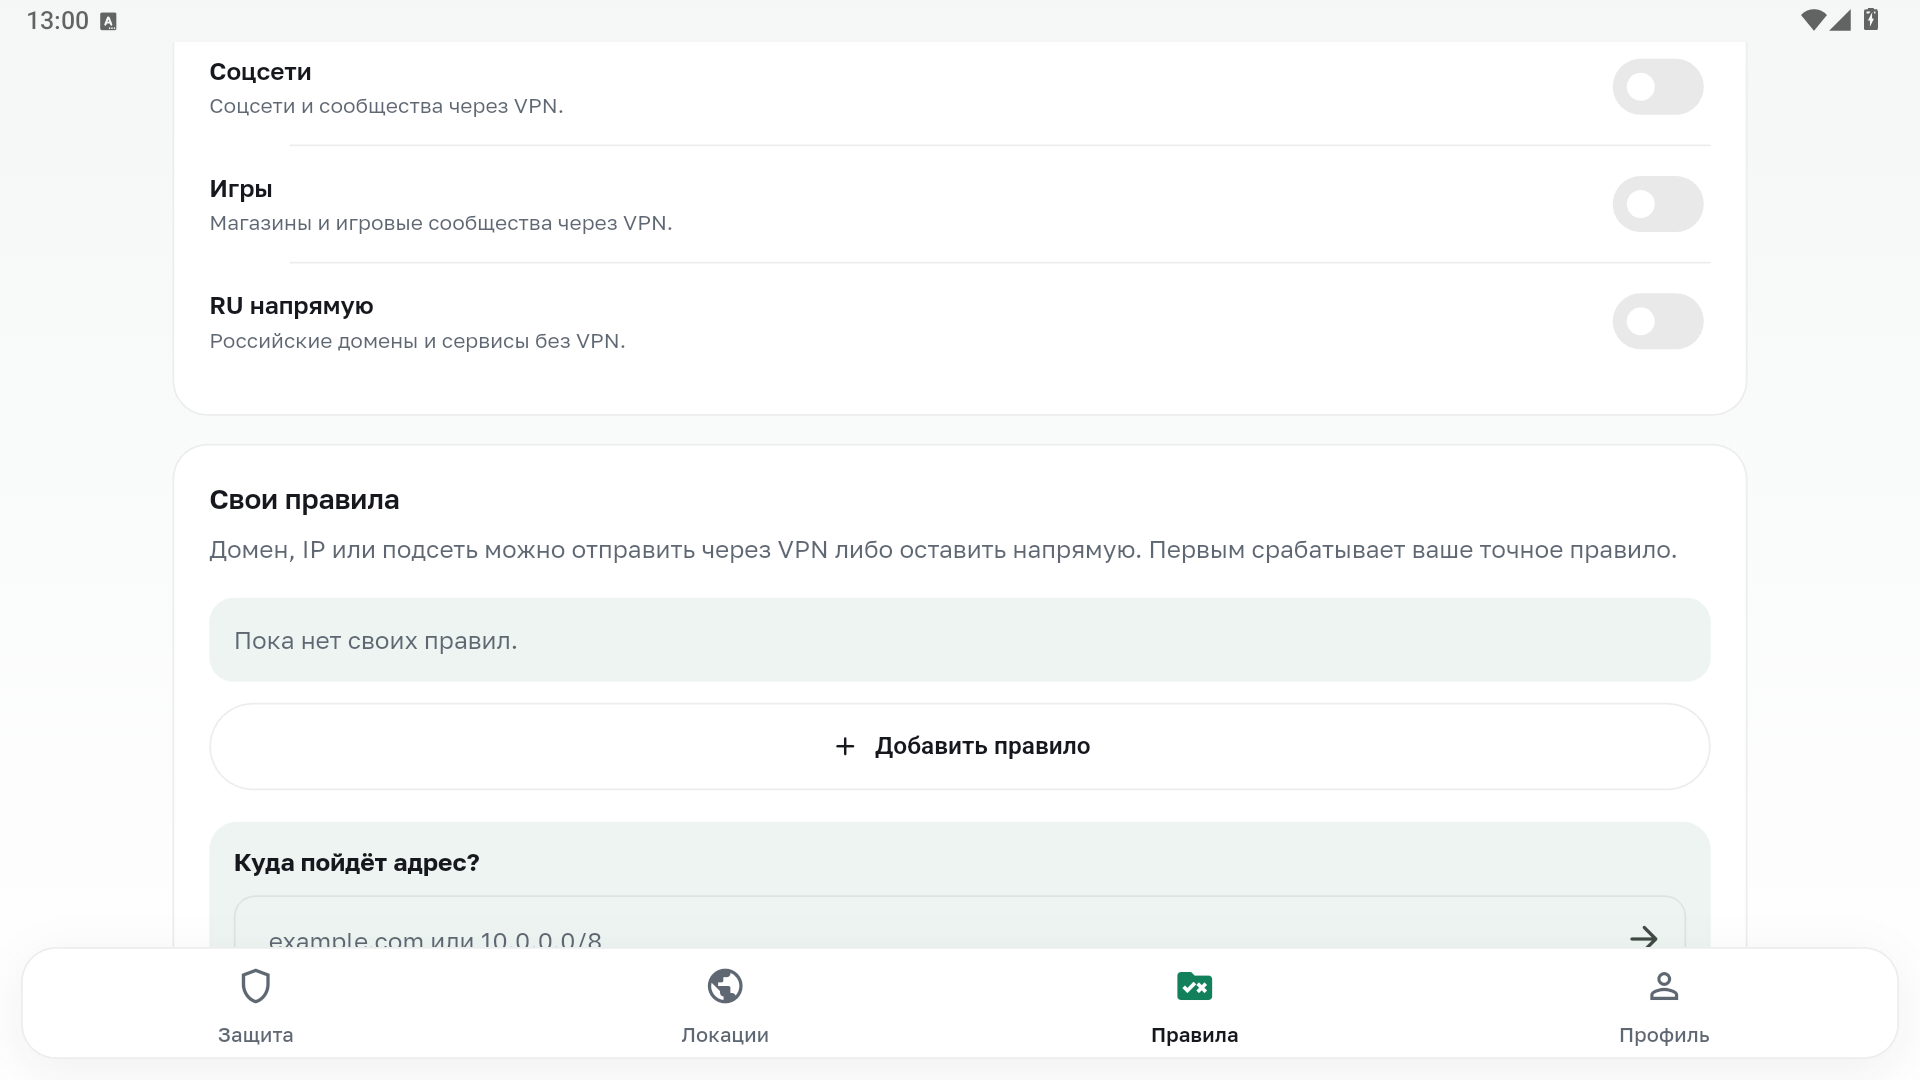The width and height of the screenshot is (1920, 1080).
Task: Select the Правила rules icon
Action: click(x=1194, y=987)
